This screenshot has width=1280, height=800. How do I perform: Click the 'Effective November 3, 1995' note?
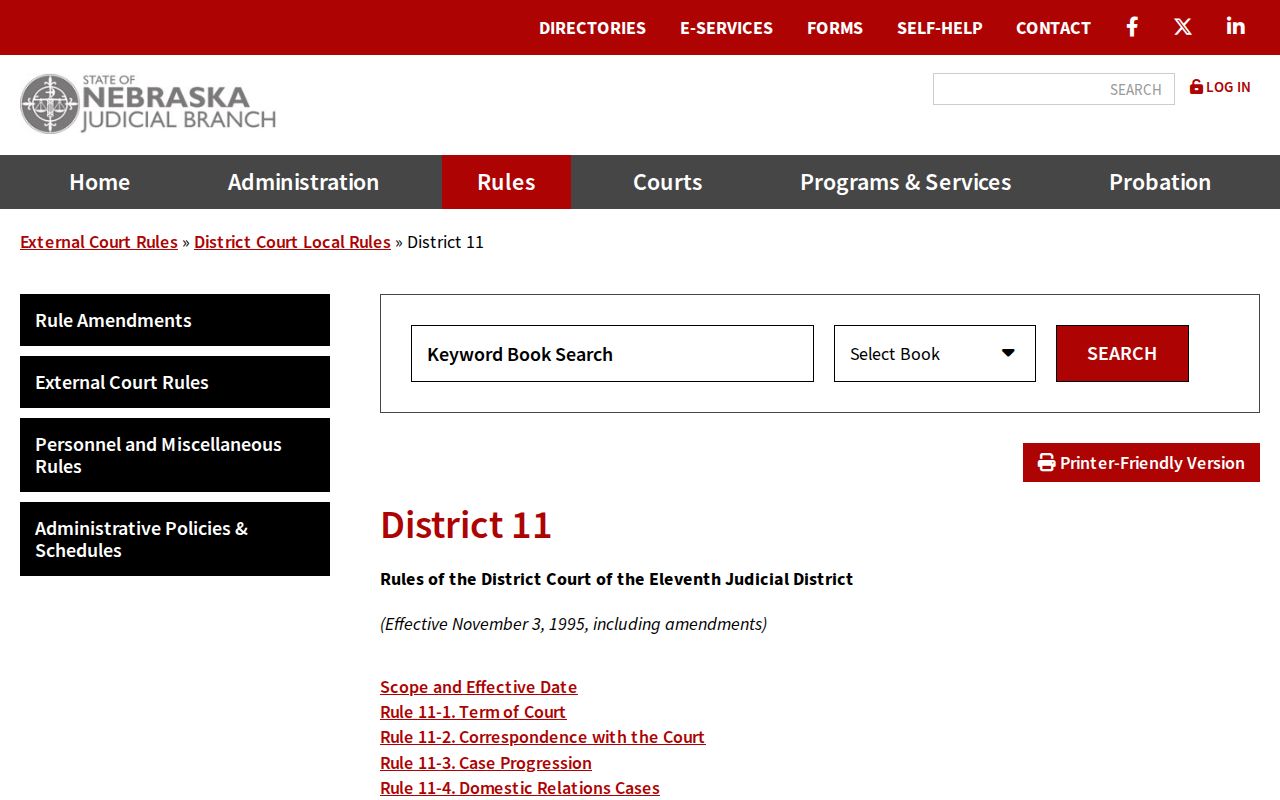573,624
